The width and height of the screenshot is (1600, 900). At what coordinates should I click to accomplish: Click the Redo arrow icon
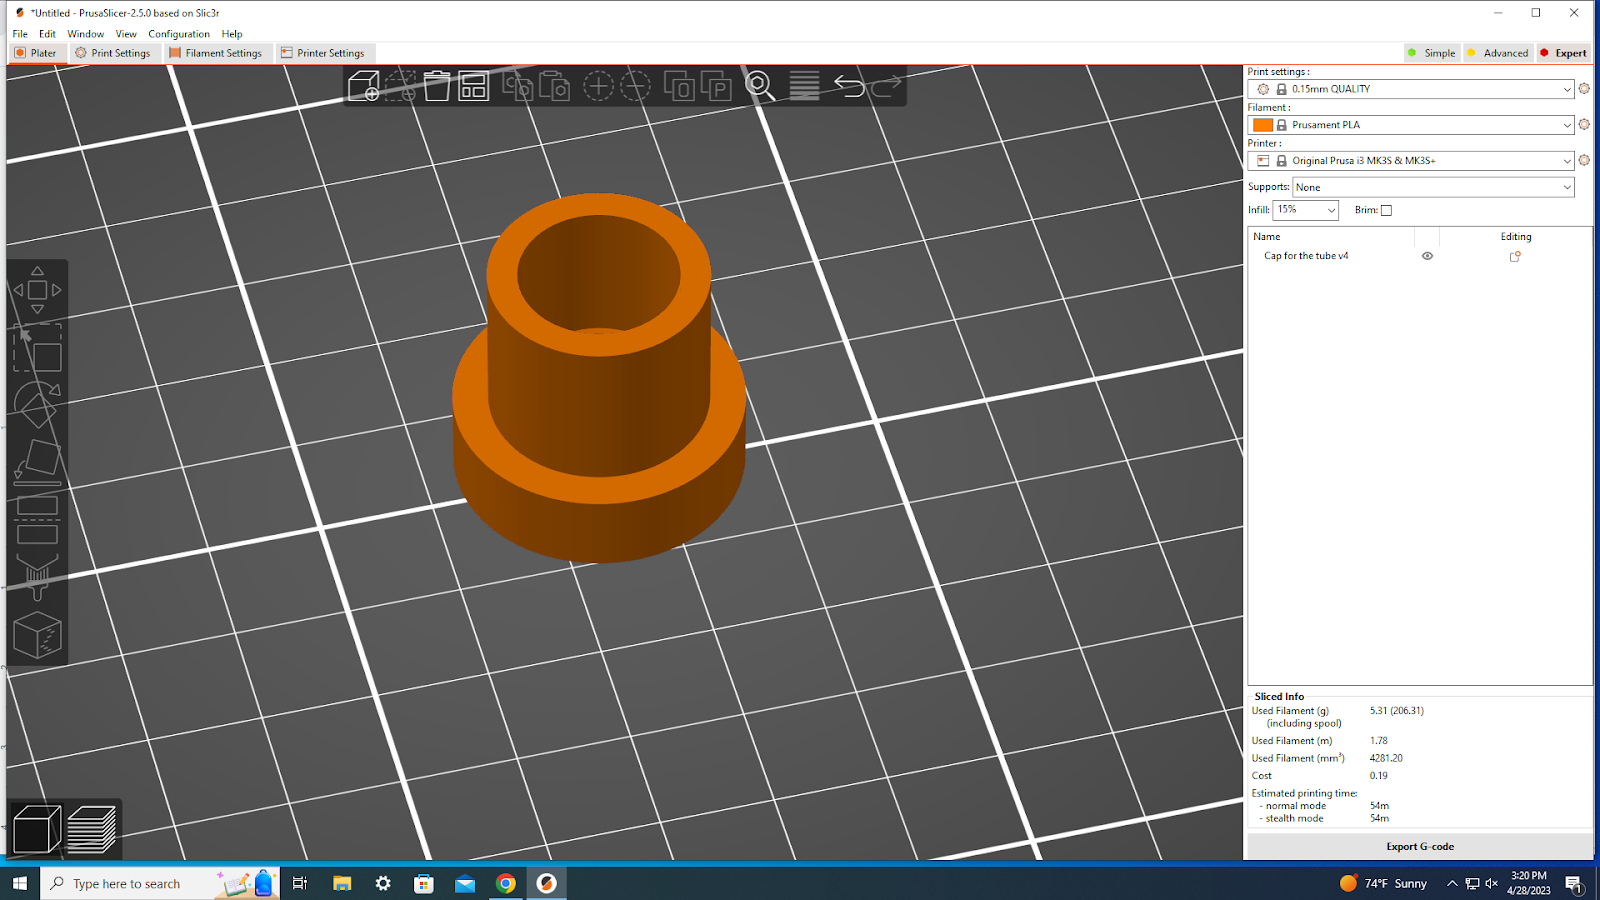[886, 86]
